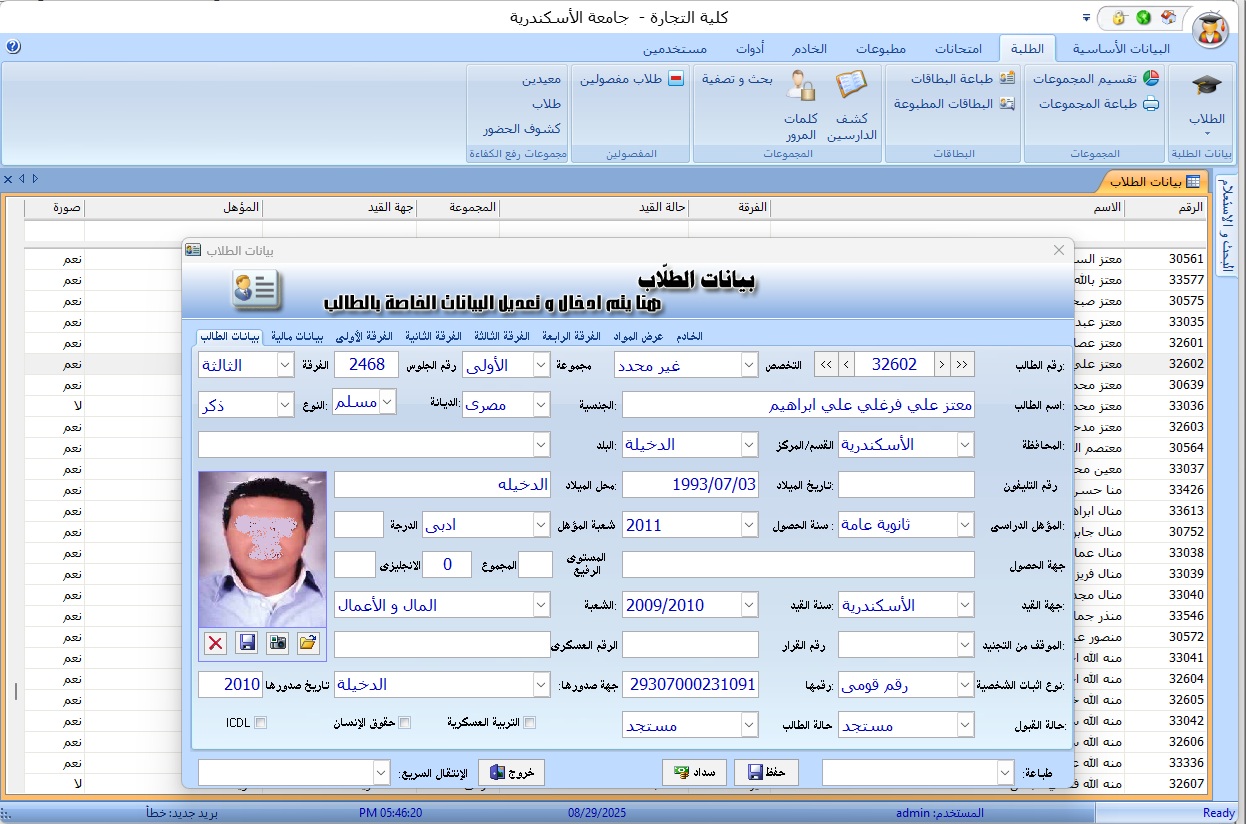Screen dimensions: 1246x824
Task: Click the كشف الدارسين book icon
Action: (851, 85)
